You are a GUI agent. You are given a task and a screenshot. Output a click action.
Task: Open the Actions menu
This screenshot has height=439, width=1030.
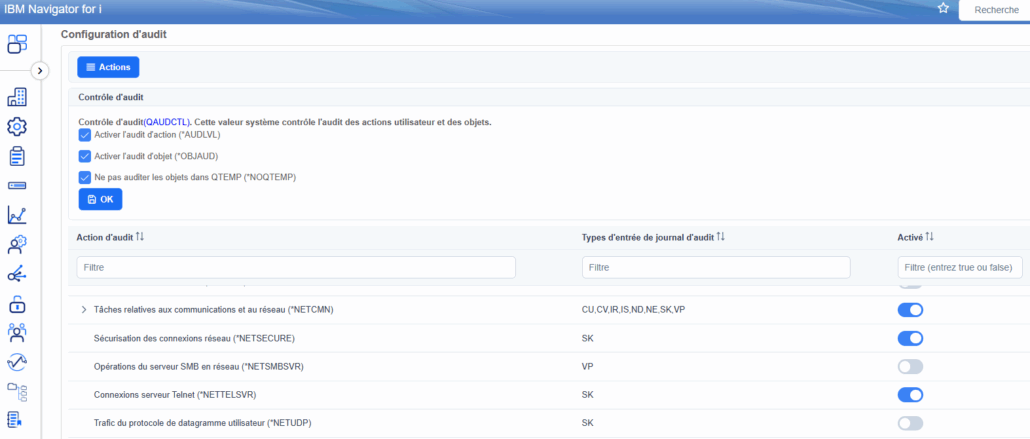point(108,67)
